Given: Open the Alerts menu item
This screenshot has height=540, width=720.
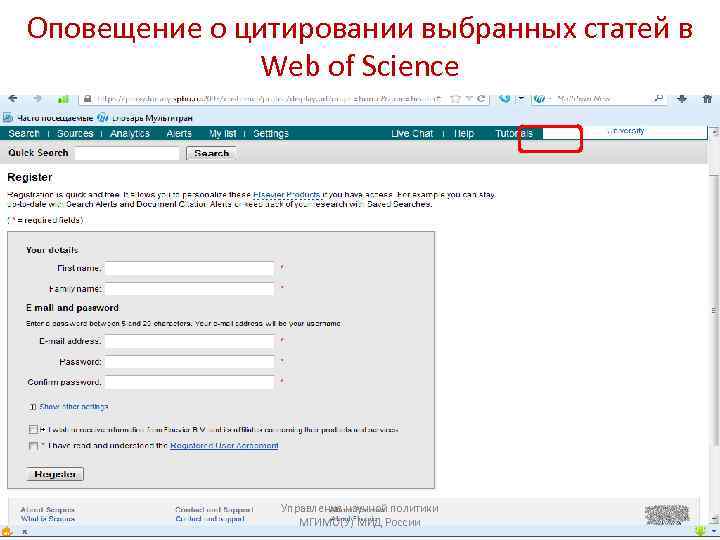Looking at the screenshot, I should [x=179, y=134].
